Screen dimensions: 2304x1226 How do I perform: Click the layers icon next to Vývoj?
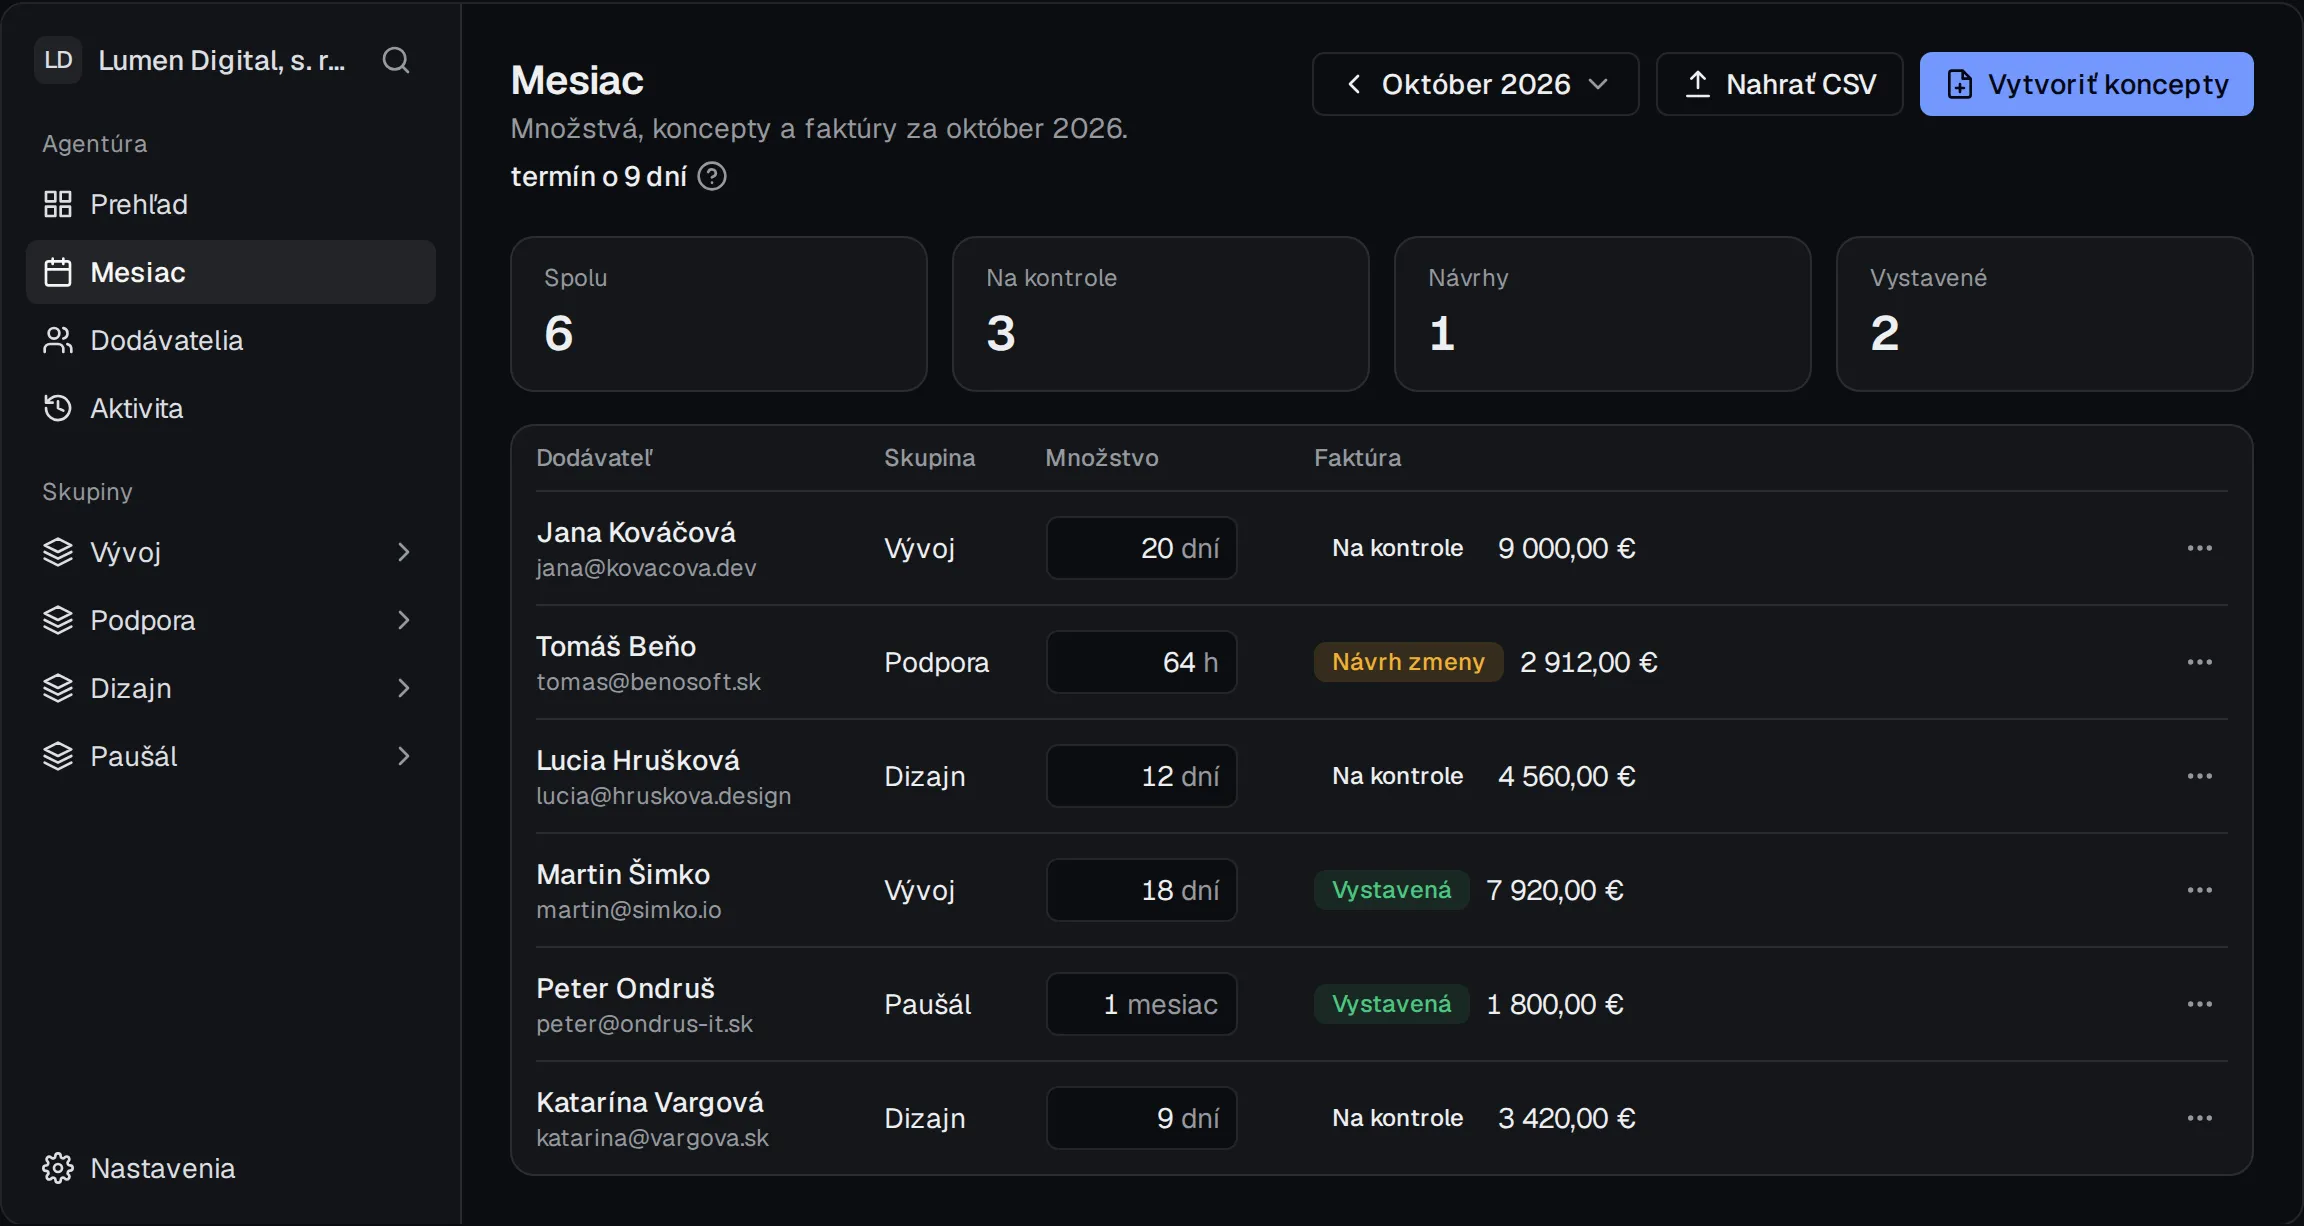(x=58, y=552)
